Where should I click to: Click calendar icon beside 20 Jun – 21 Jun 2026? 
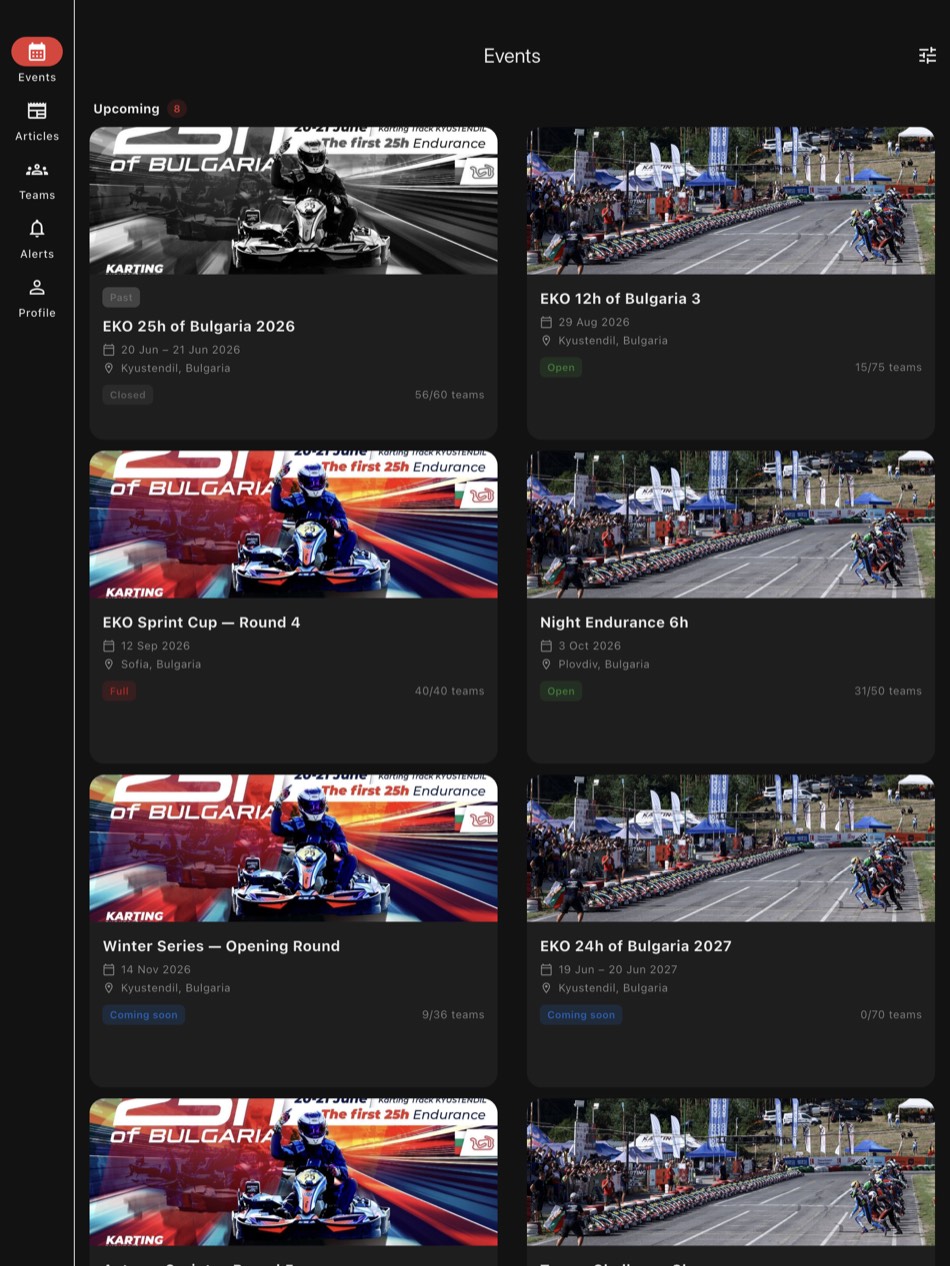tap(109, 350)
